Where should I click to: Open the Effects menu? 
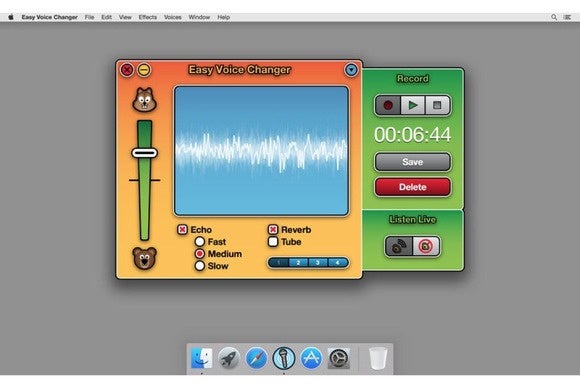pyautogui.click(x=148, y=17)
